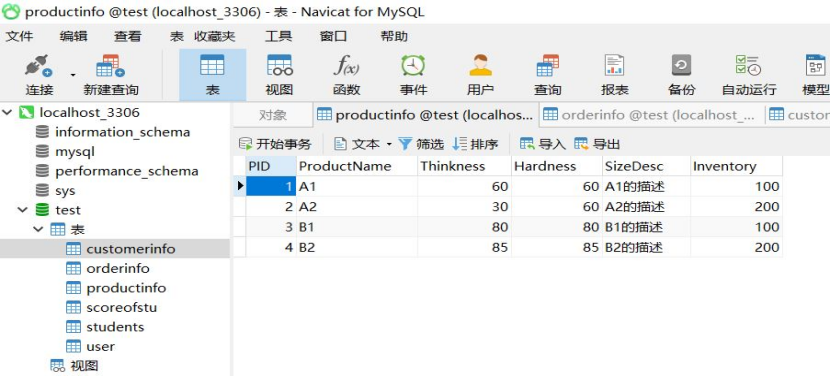Open the 报表 reports toolbar button
The image size is (831, 376).
(x=615, y=75)
